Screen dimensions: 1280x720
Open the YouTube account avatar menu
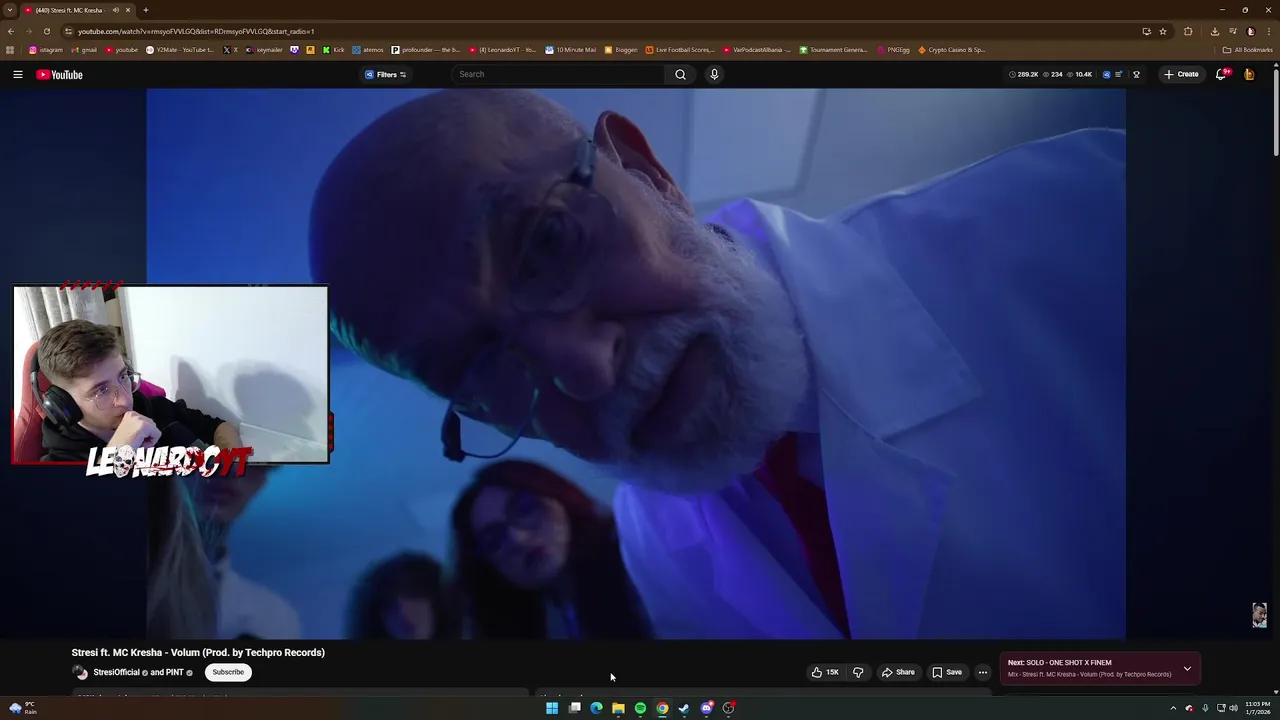click(x=1249, y=74)
